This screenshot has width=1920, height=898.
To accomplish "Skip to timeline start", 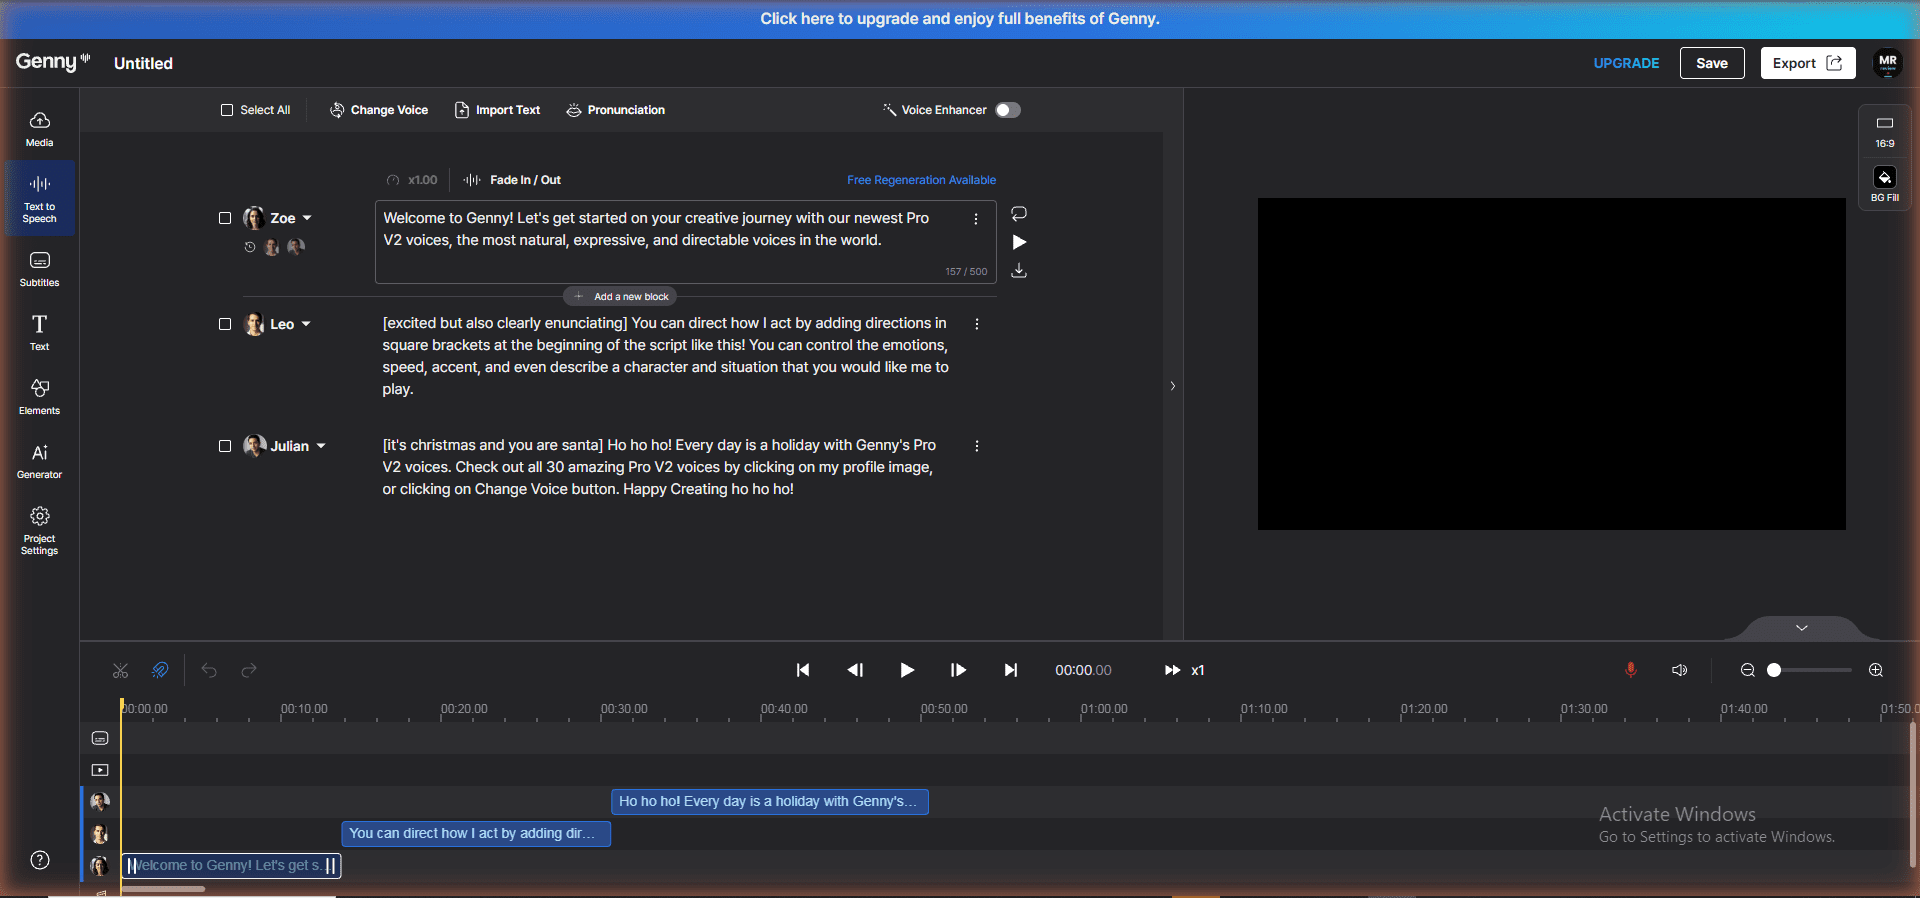I will point(803,670).
